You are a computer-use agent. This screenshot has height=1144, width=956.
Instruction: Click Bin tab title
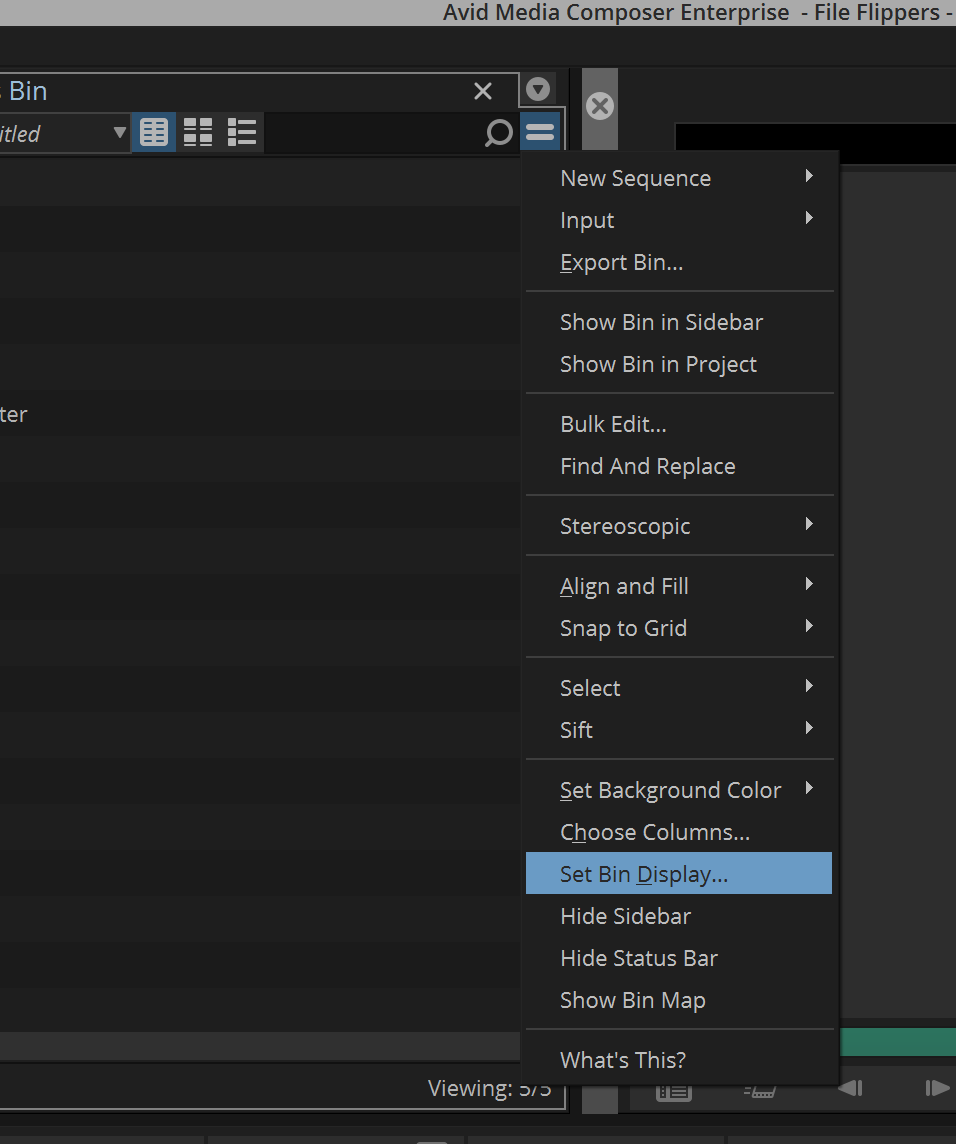click(x=28, y=91)
